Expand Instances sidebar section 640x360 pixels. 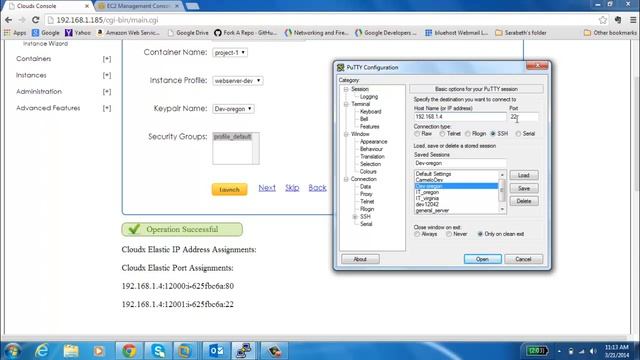pyautogui.click(x=107, y=76)
